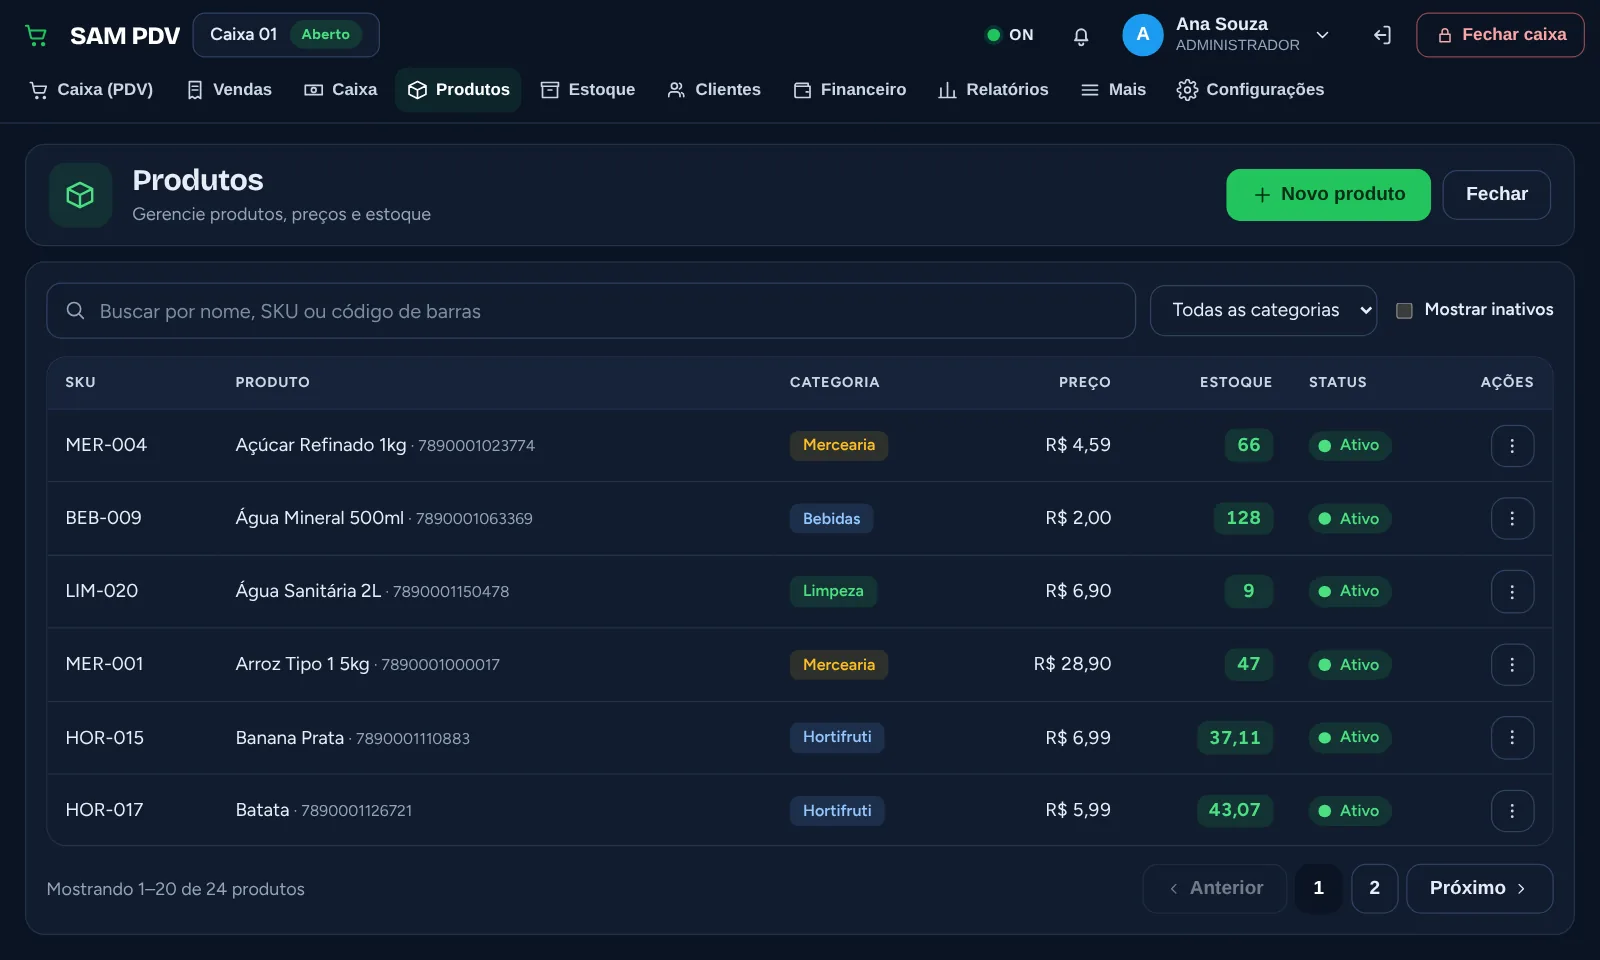Screen dimensions: 1600x960
Task: Go to page 2
Action: [x=1374, y=889]
